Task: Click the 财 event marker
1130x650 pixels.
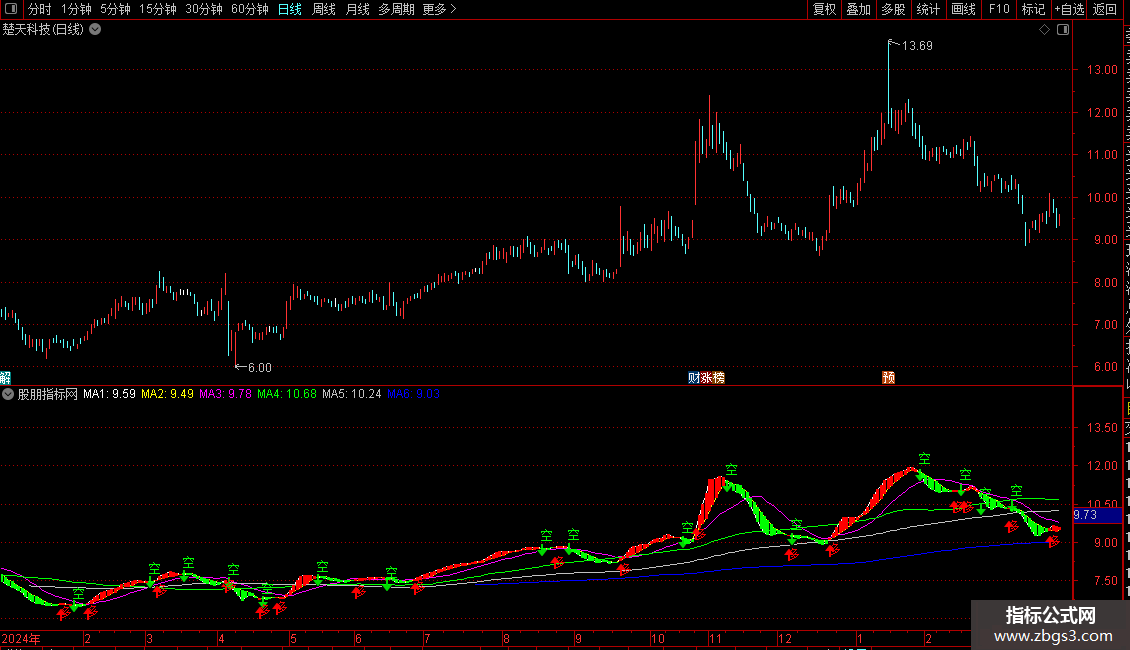Action: 693,378
